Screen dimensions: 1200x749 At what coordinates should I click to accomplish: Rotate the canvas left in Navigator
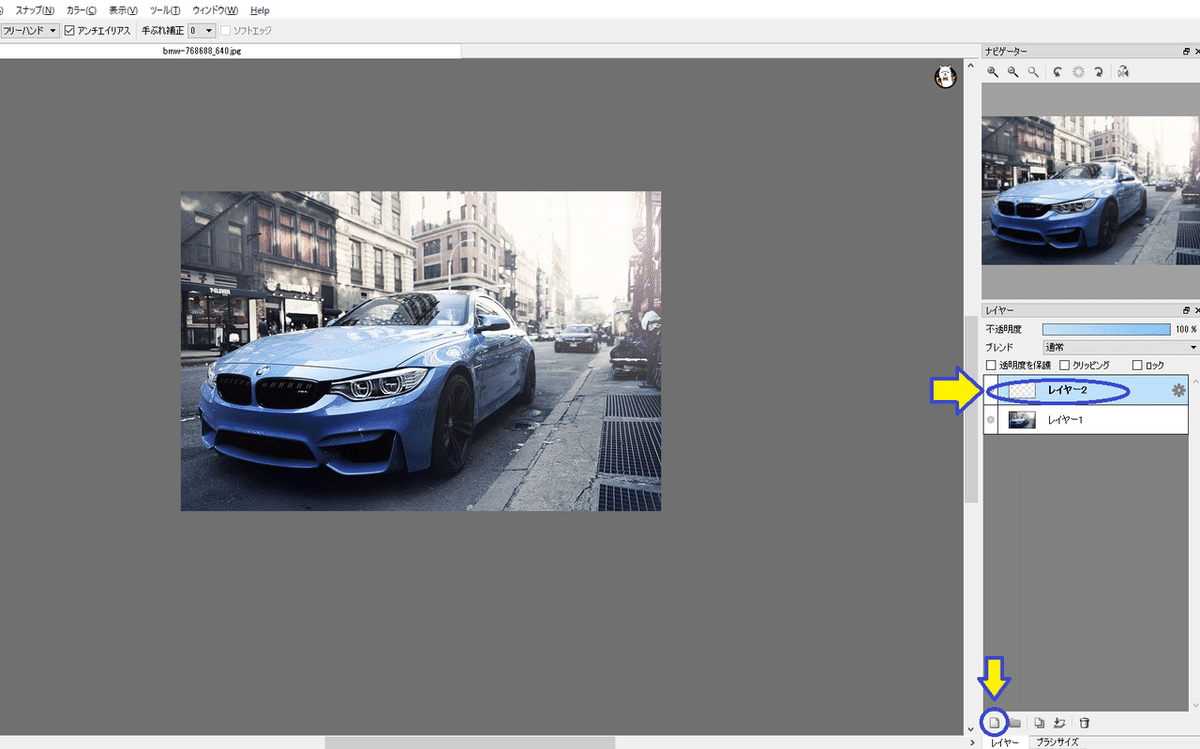click(x=1059, y=72)
